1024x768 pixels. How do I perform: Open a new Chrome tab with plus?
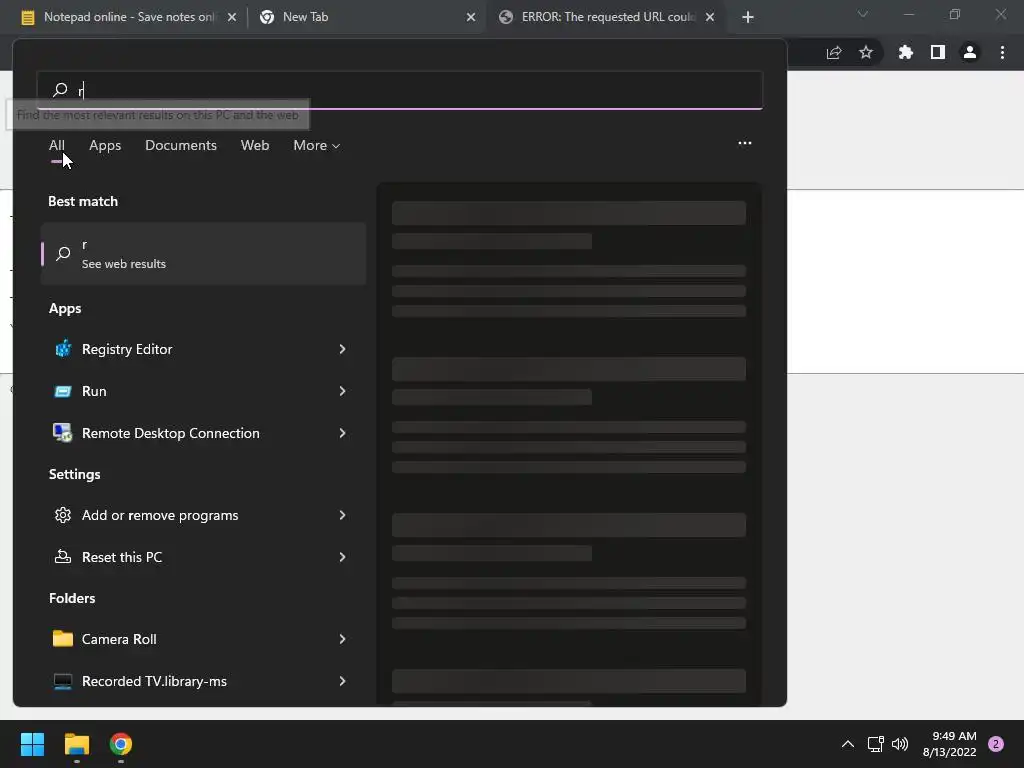[748, 17]
